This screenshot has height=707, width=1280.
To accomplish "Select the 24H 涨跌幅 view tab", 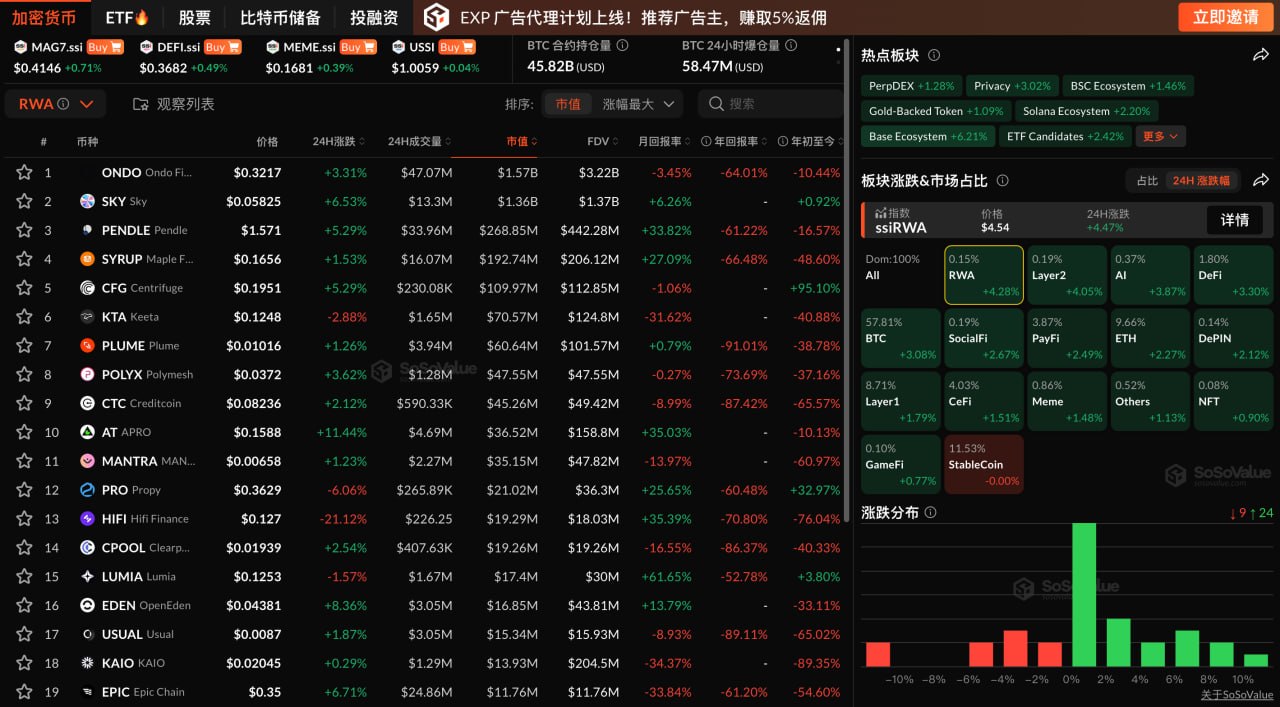I will (1202, 181).
